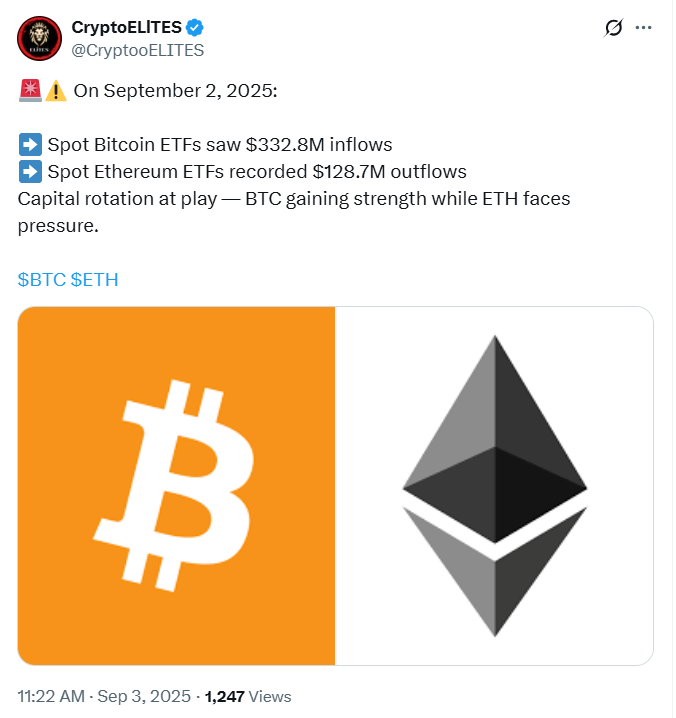Click the arrow emoji before Spot Ethereum
This screenshot has height=718, width=676.
[28, 171]
